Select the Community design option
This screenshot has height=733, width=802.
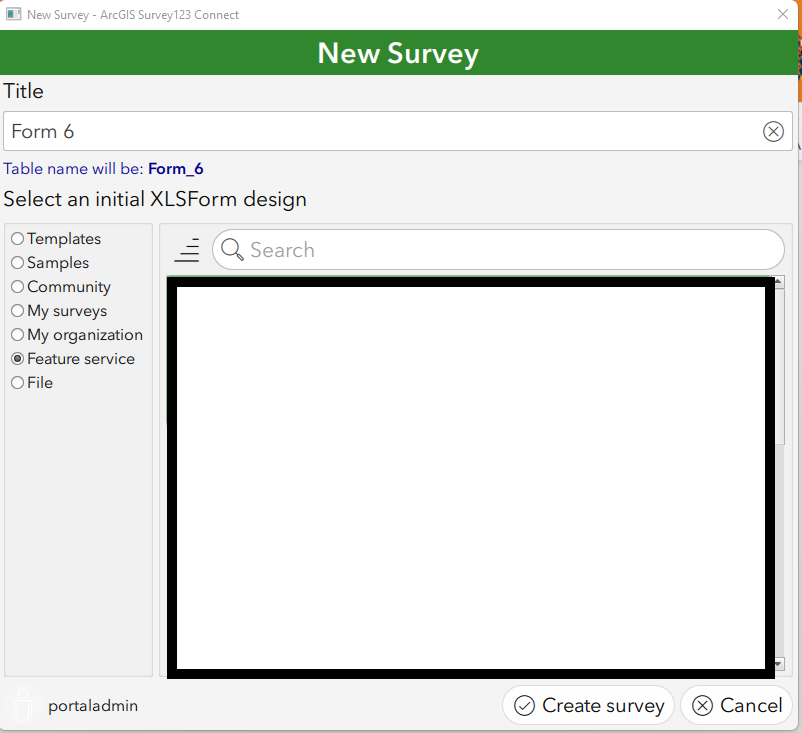point(17,286)
